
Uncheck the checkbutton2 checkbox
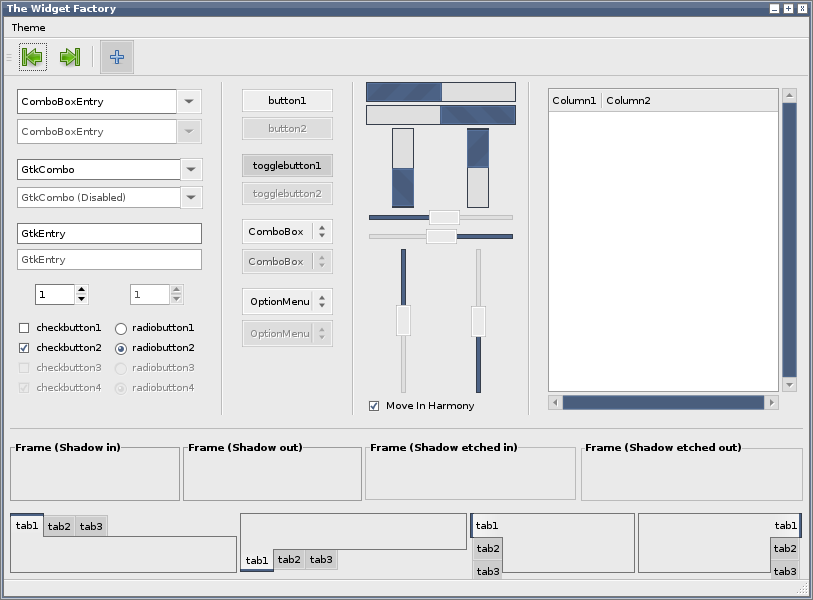click(x=24, y=348)
